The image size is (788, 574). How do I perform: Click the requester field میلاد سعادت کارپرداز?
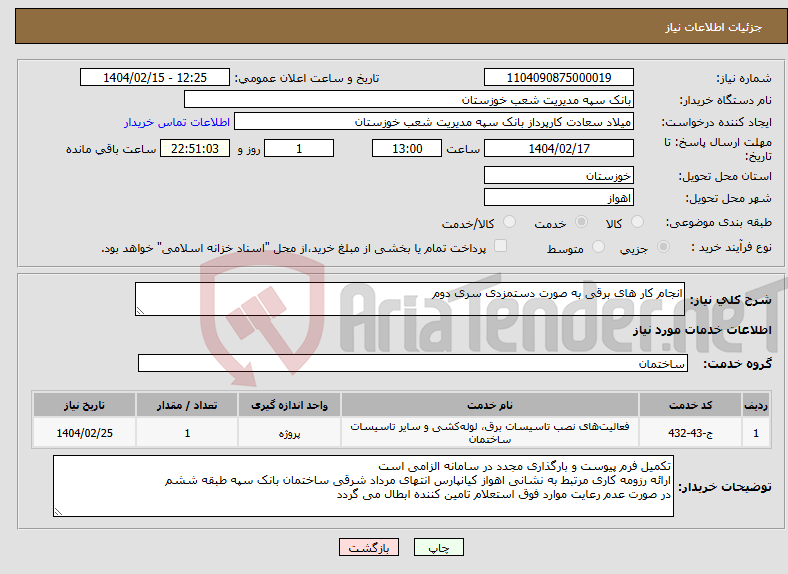[x=434, y=122]
